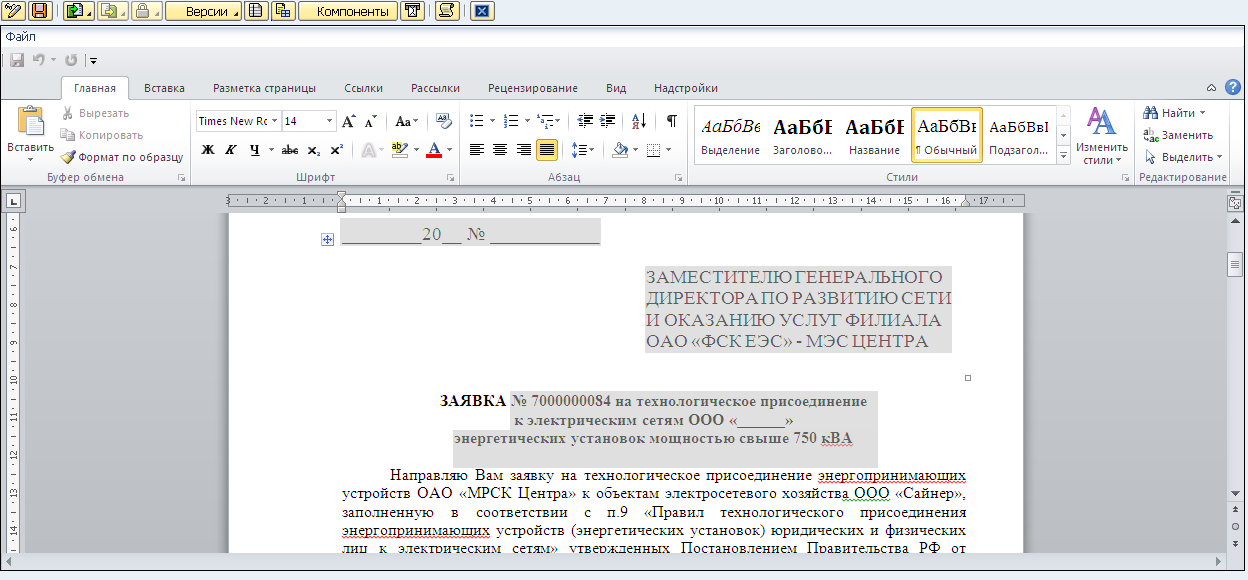Open the font name dropdown

click(276, 121)
